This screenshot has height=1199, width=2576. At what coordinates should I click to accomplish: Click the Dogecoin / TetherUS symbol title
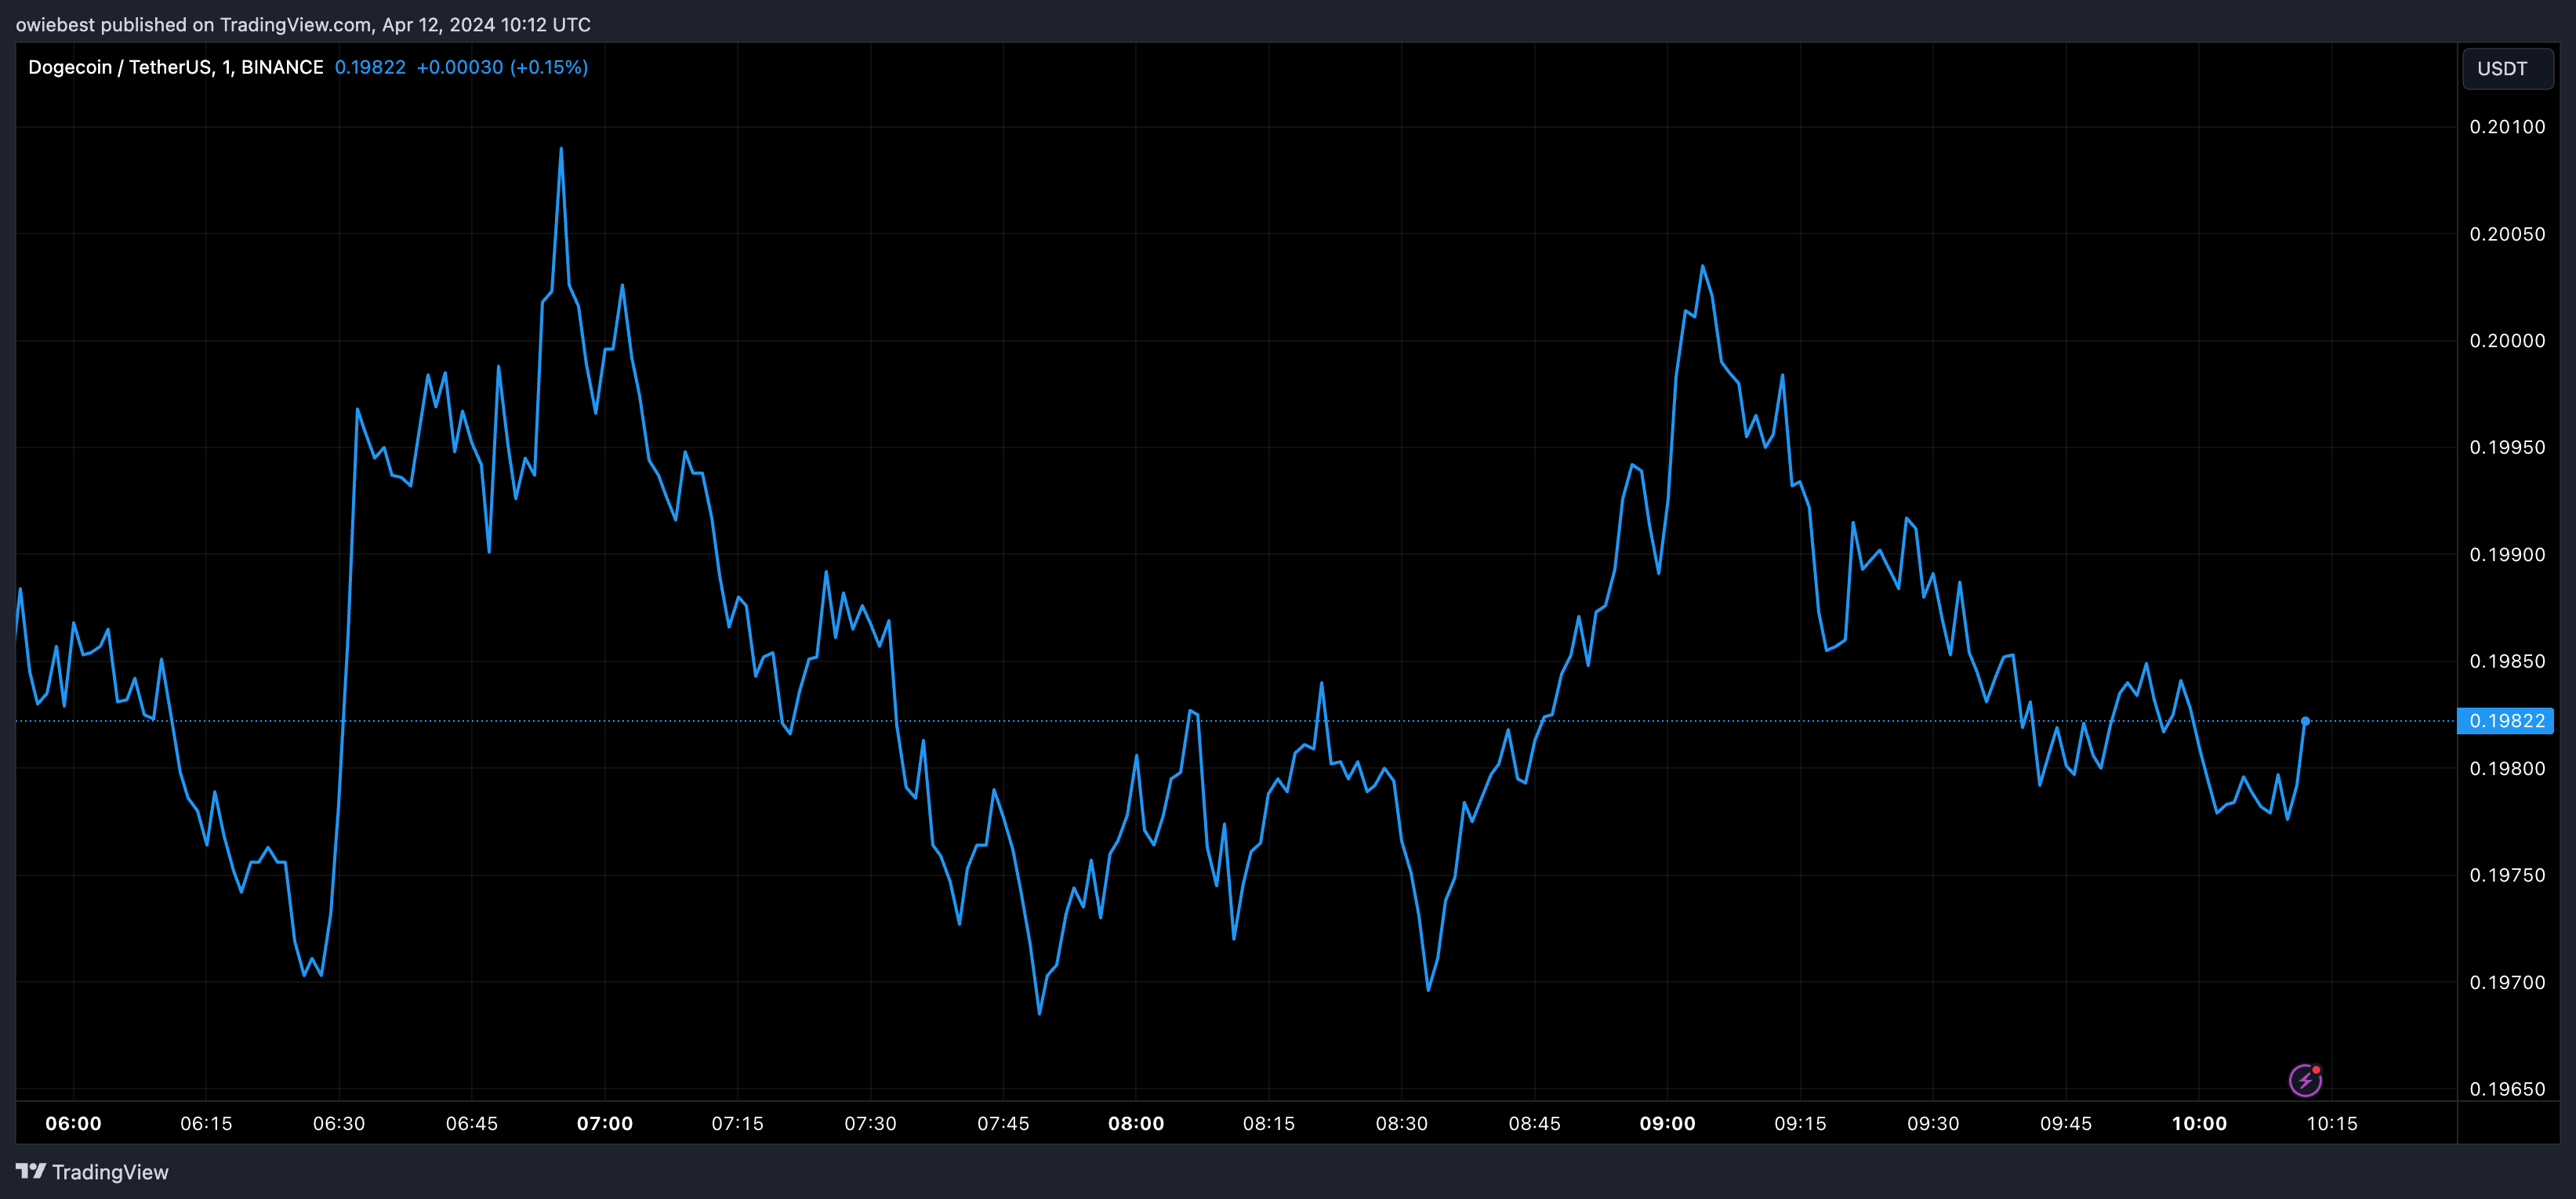tap(175, 67)
